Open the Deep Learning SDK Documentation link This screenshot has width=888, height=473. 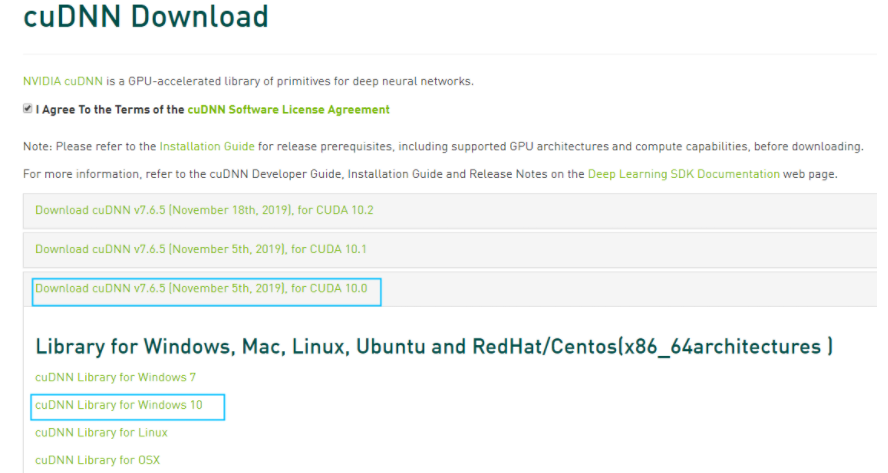(684, 174)
